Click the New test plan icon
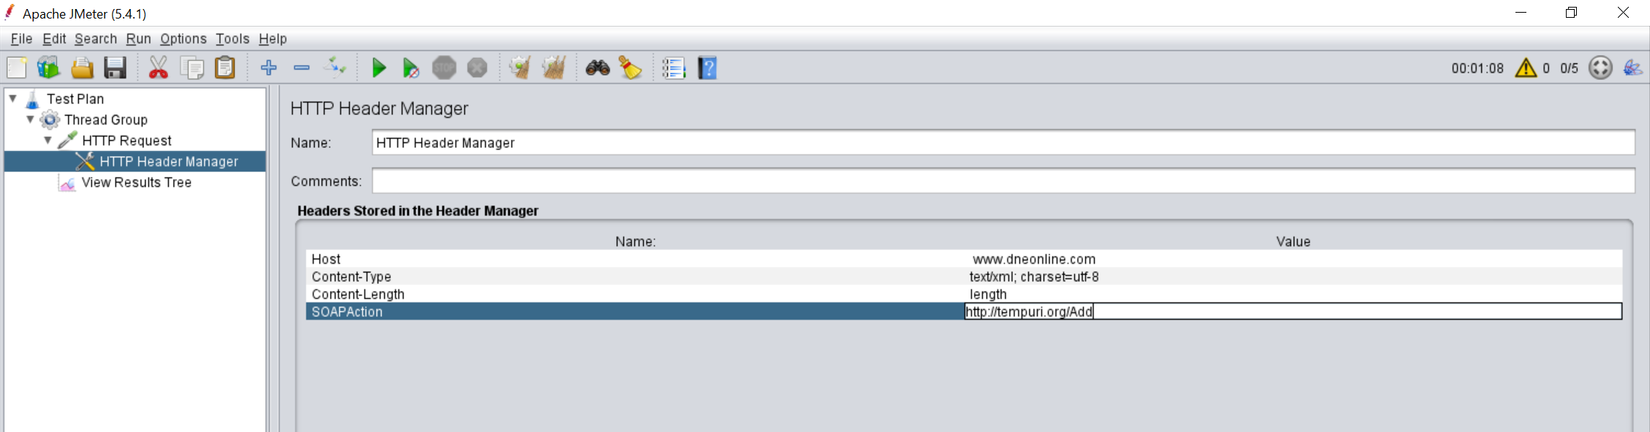 pyautogui.click(x=17, y=68)
